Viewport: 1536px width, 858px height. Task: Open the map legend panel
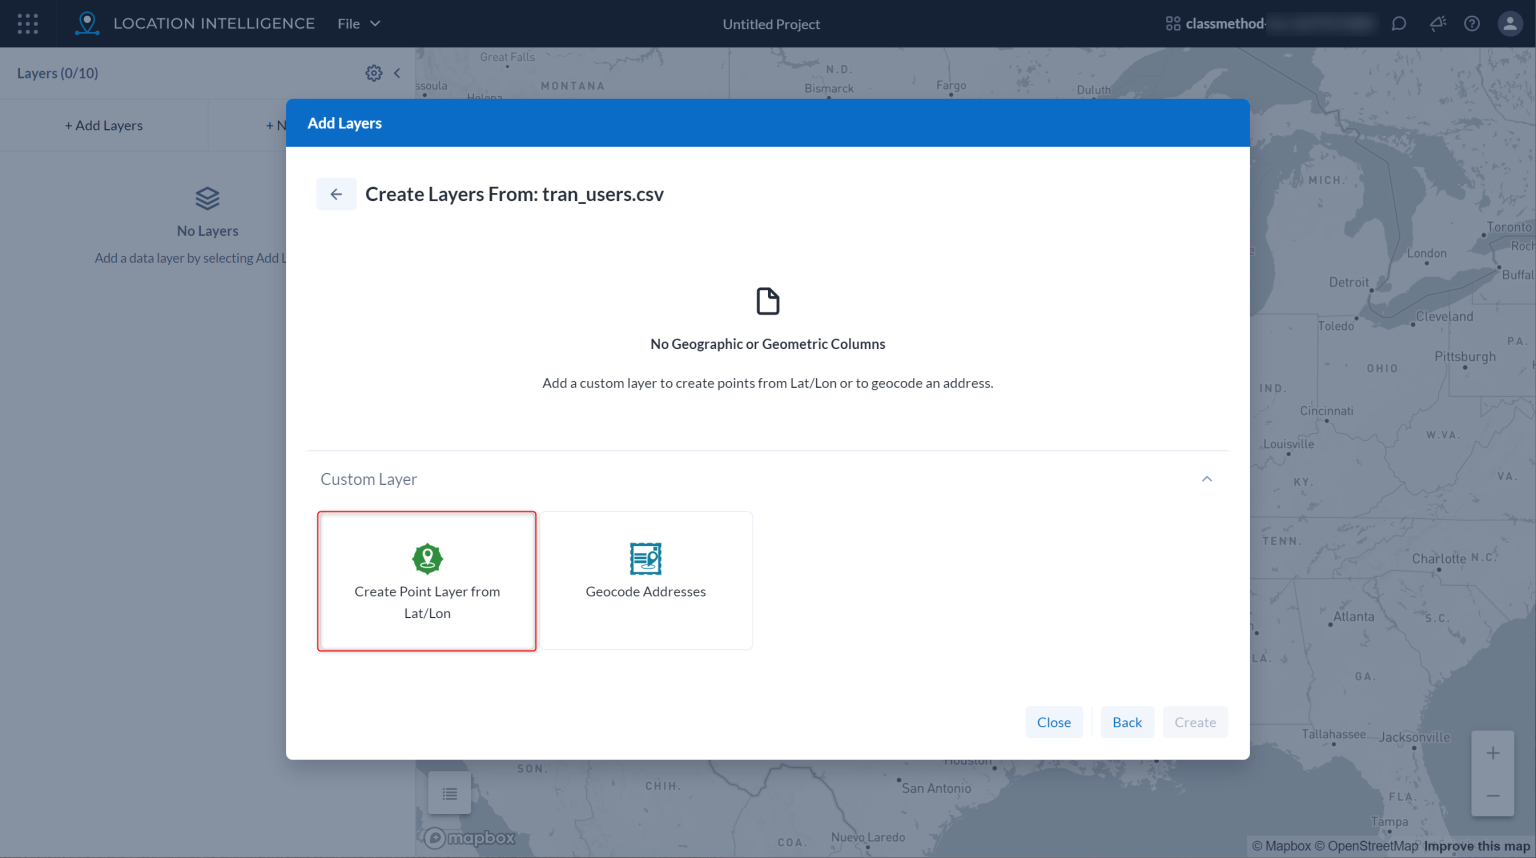click(449, 792)
